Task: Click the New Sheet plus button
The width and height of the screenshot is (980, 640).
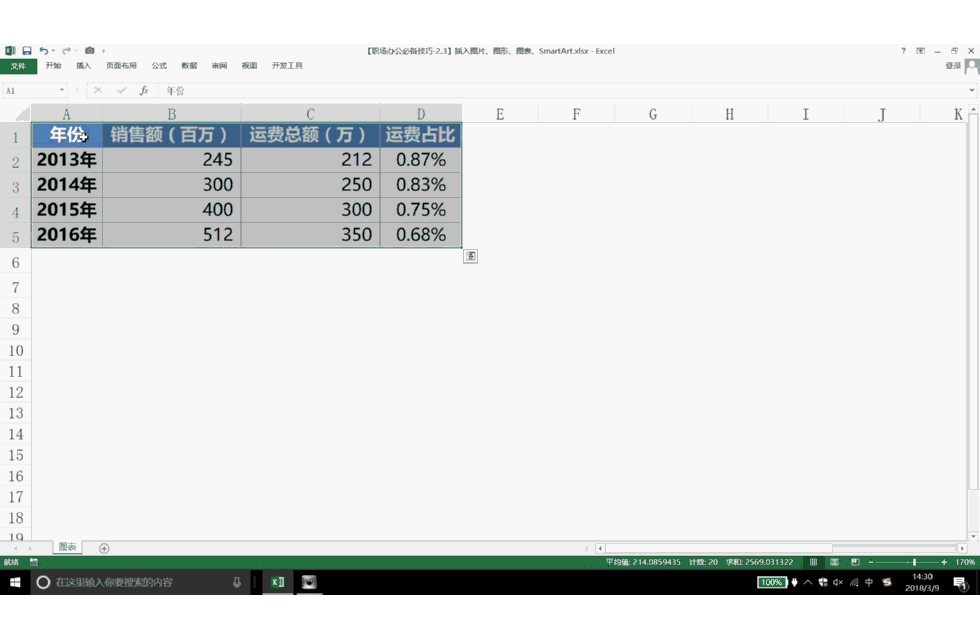Action: 104,548
